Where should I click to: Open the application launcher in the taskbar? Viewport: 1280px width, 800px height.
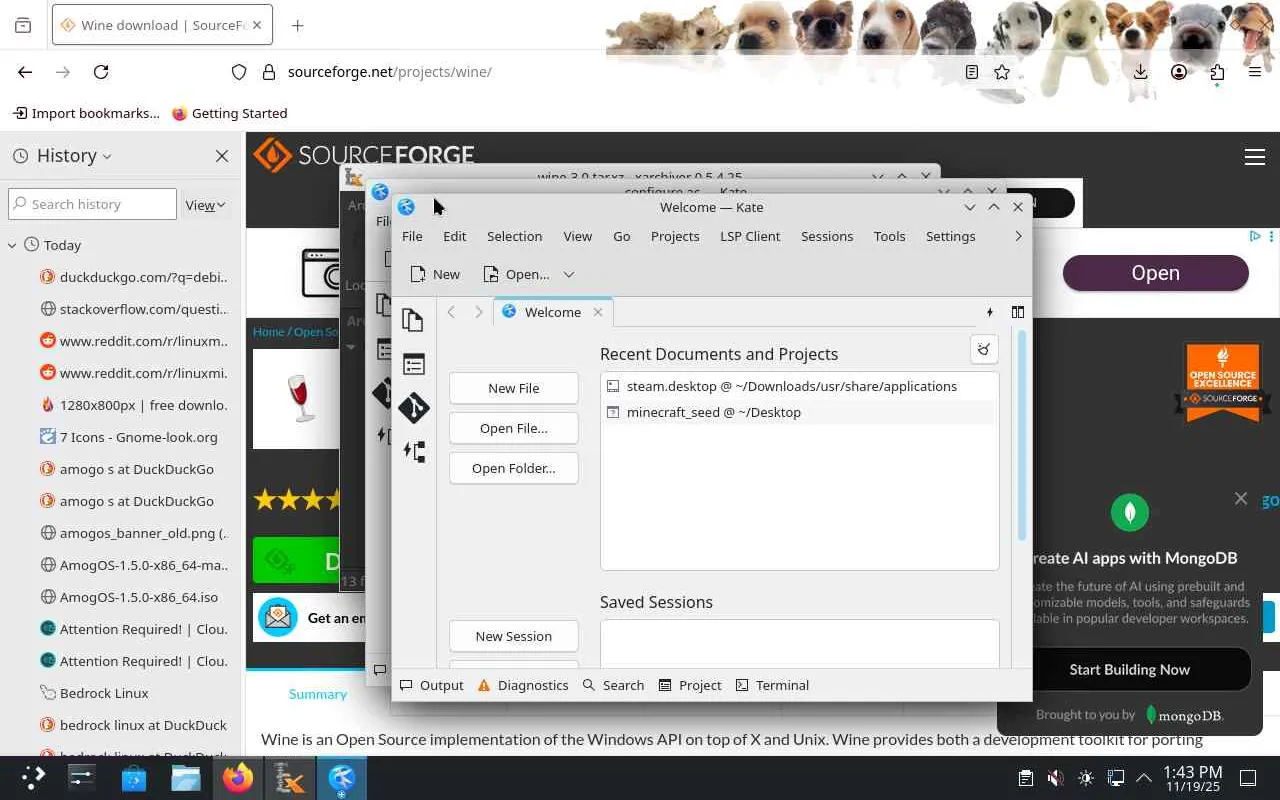click(33, 778)
